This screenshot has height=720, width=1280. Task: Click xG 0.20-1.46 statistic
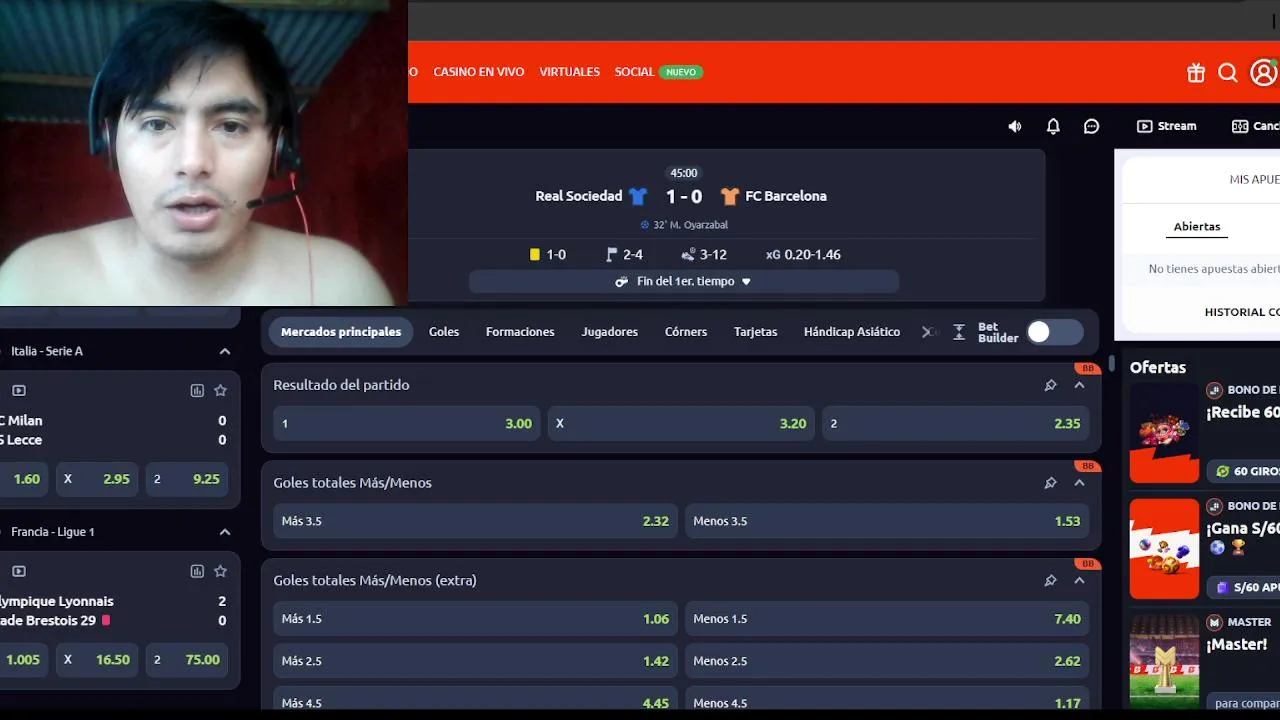click(x=803, y=255)
